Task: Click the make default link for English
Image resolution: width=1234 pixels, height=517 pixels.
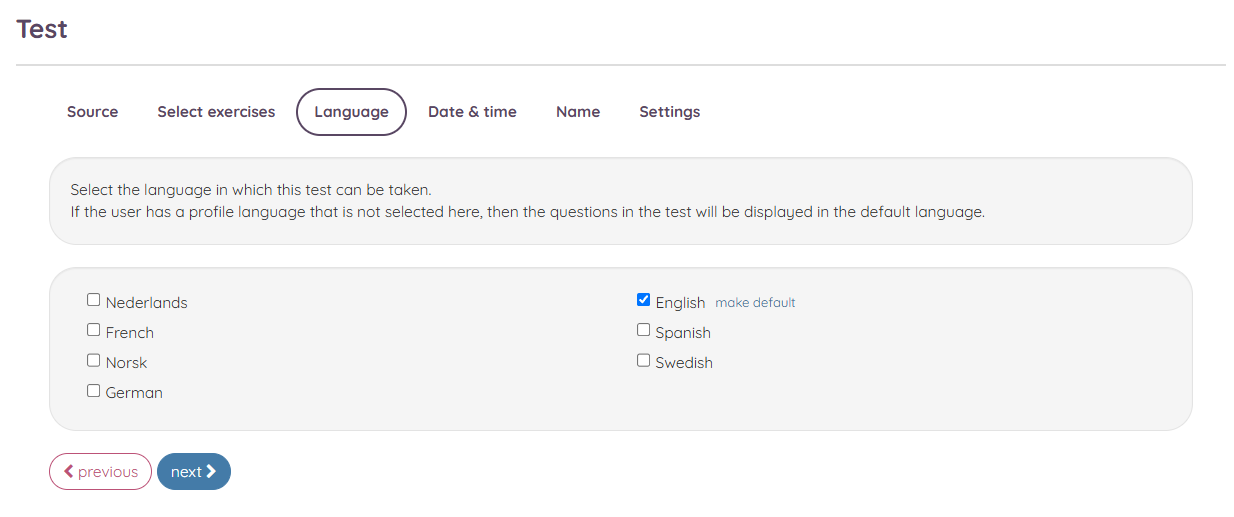Action: (x=755, y=302)
